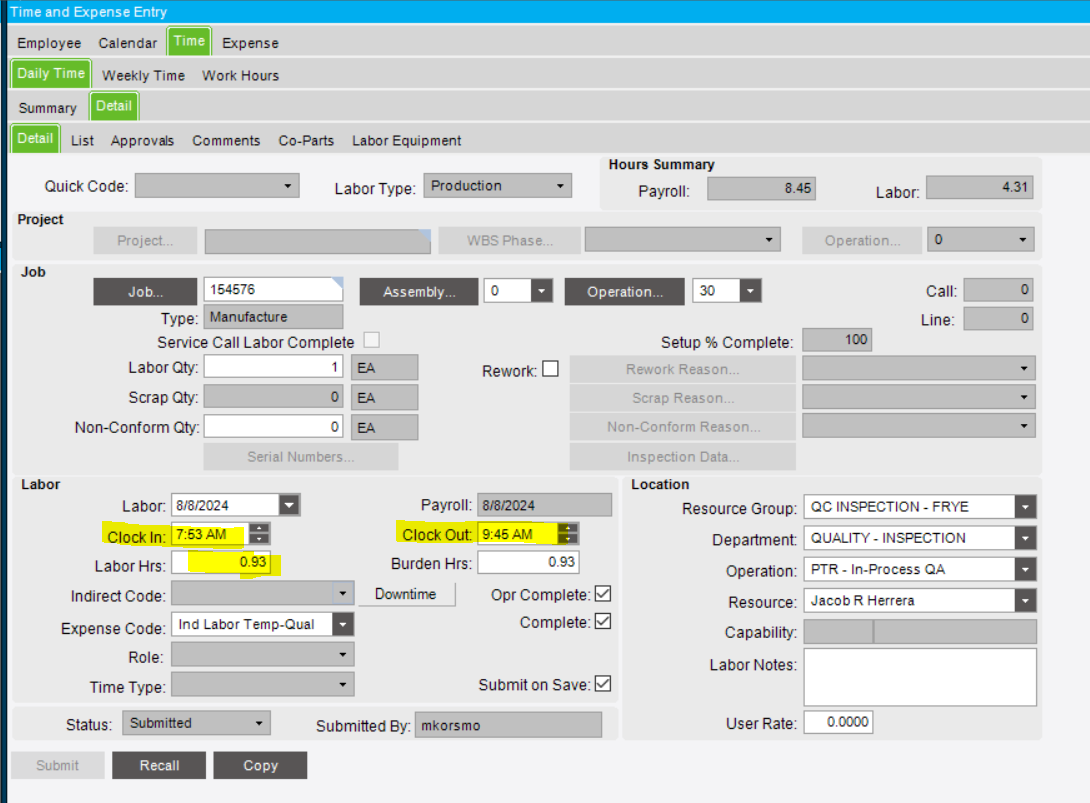Open the Location Operation PTR dropdown
Screen dimensions: 1090x803
click(x=1025, y=569)
